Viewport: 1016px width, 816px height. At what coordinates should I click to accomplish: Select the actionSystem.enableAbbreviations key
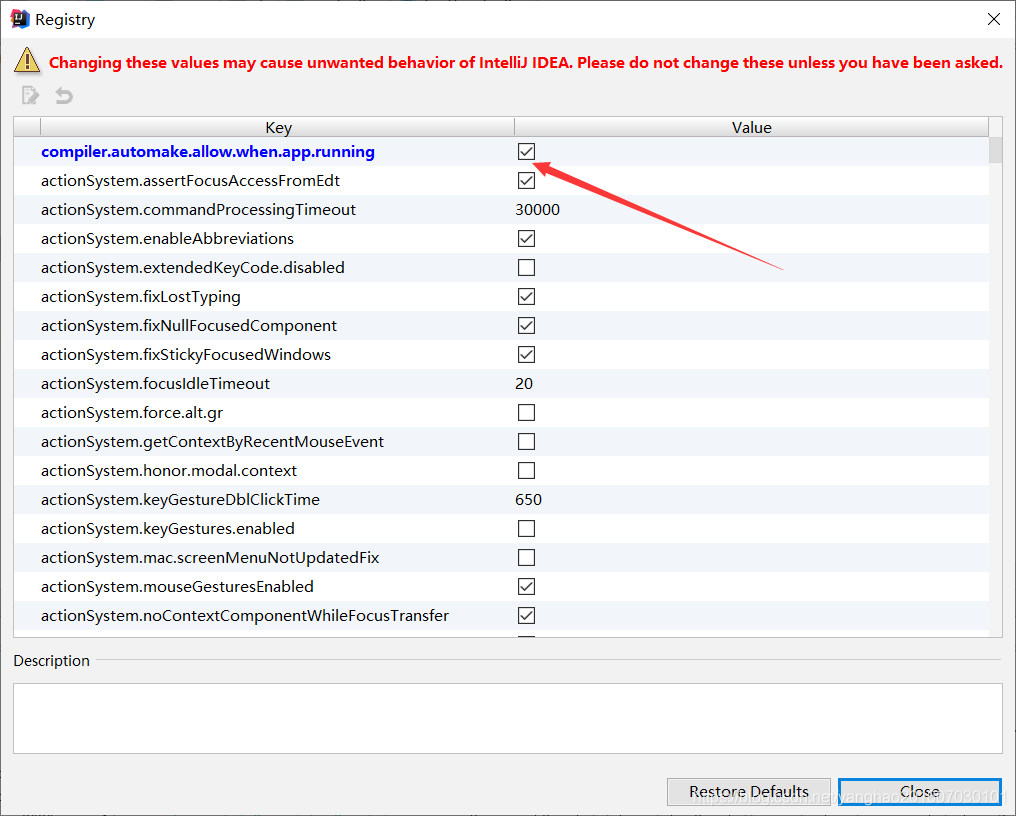[167, 239]
